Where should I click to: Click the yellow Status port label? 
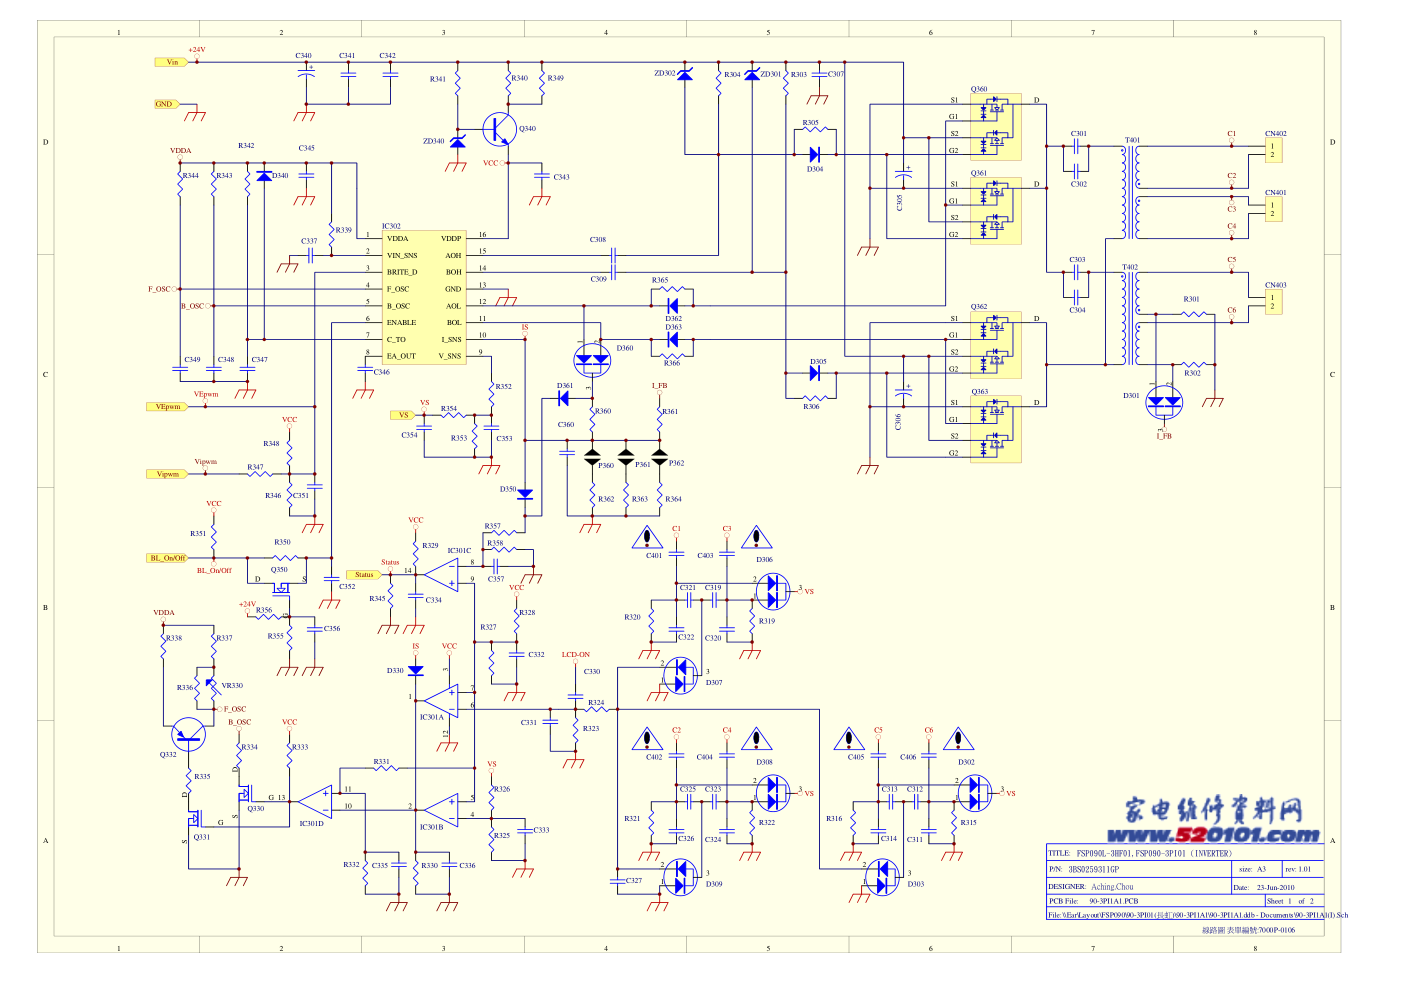click(x=363, y=575)
